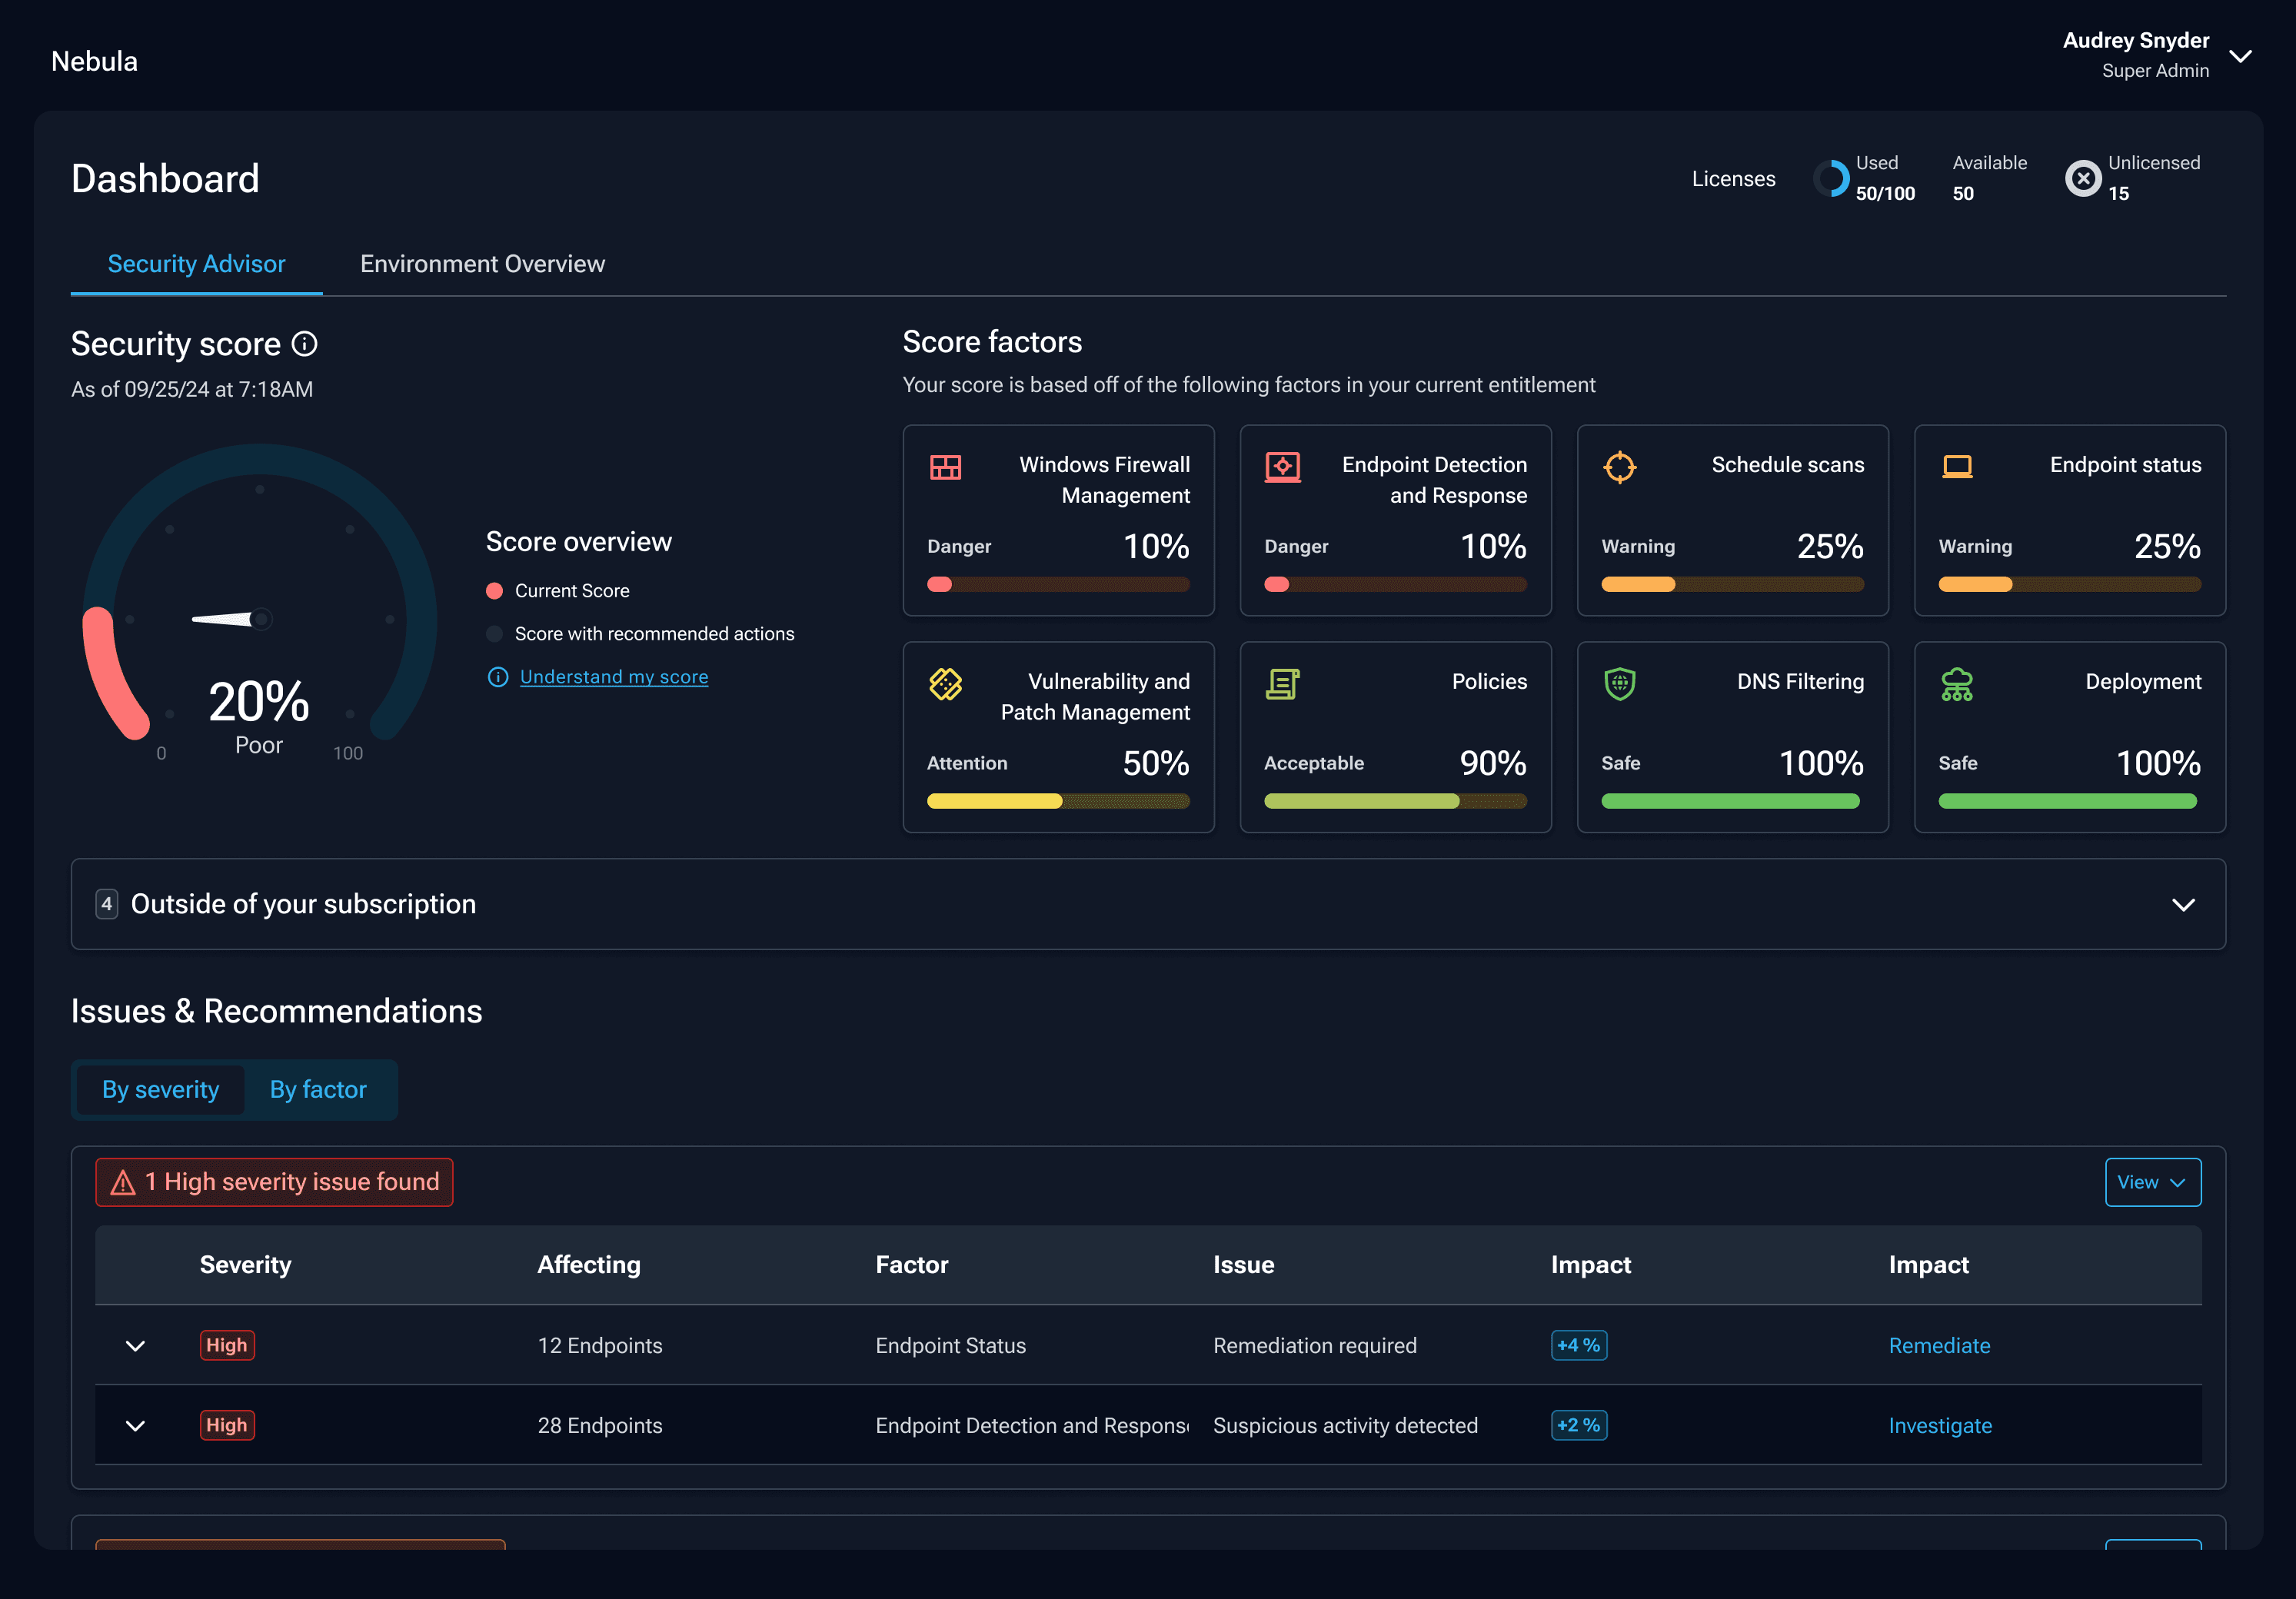Click the Windows Firewall Management brick icon
The height and width of the screenshot is (1599, 2296).
click(x=945, y=467)
